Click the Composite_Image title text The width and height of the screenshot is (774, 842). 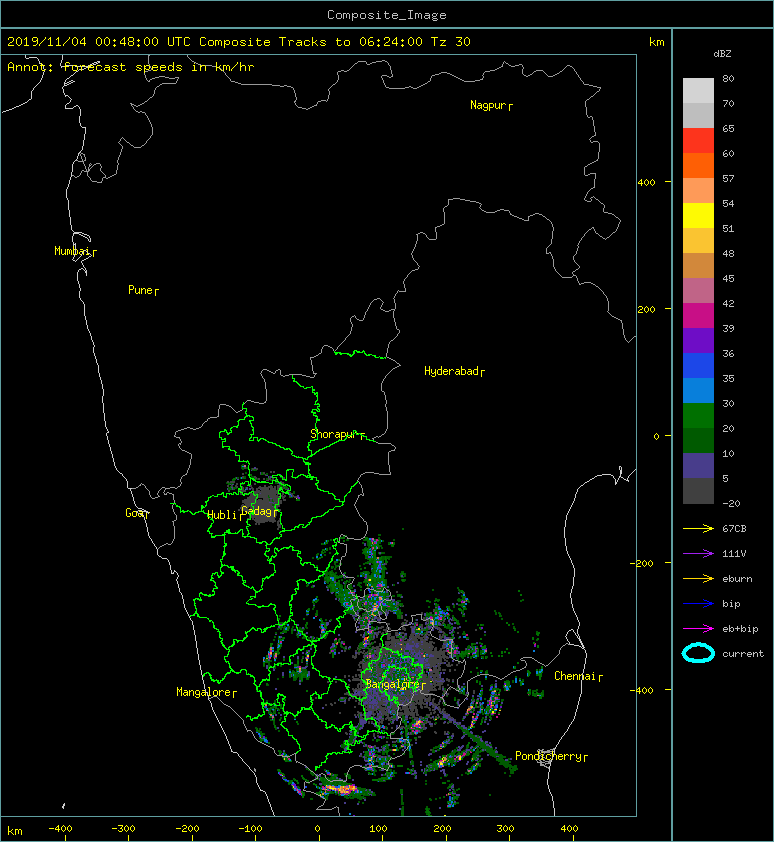click(387, 15)
